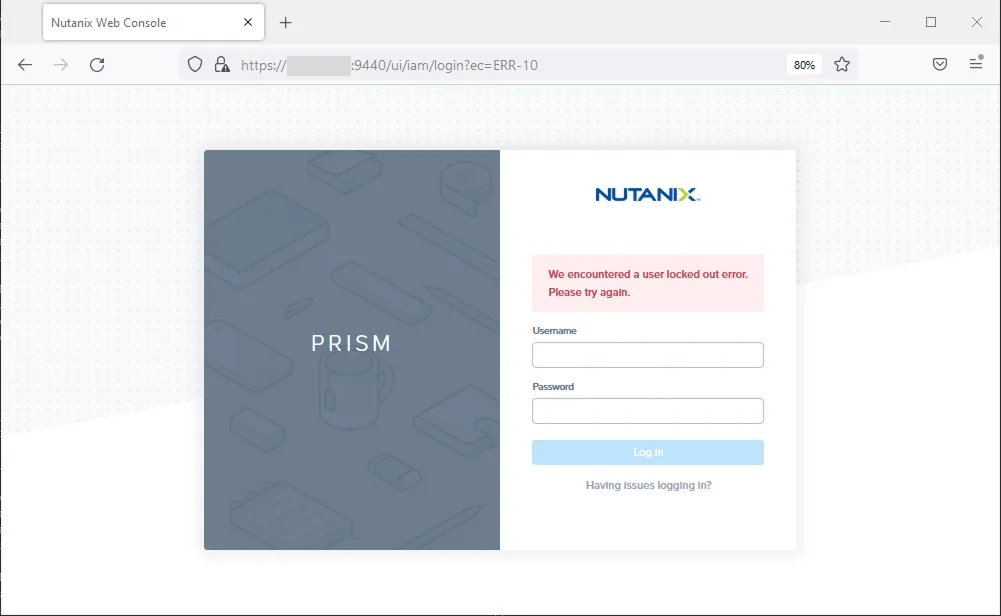This screenshot has width=1001, height=616.
Task: Bookmark this page with the star icon
Action: tap(842, 64)
